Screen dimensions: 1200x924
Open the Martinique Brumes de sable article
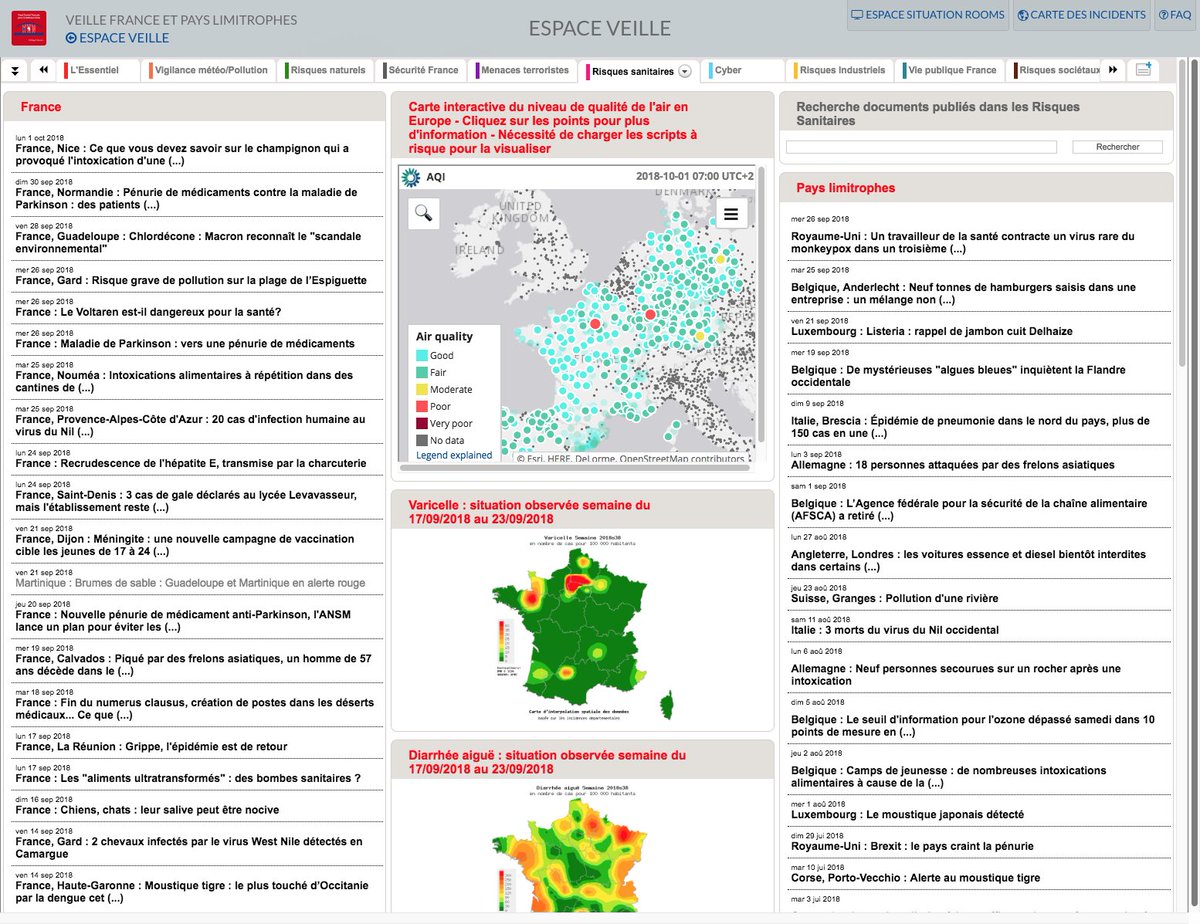click(190, 583)
